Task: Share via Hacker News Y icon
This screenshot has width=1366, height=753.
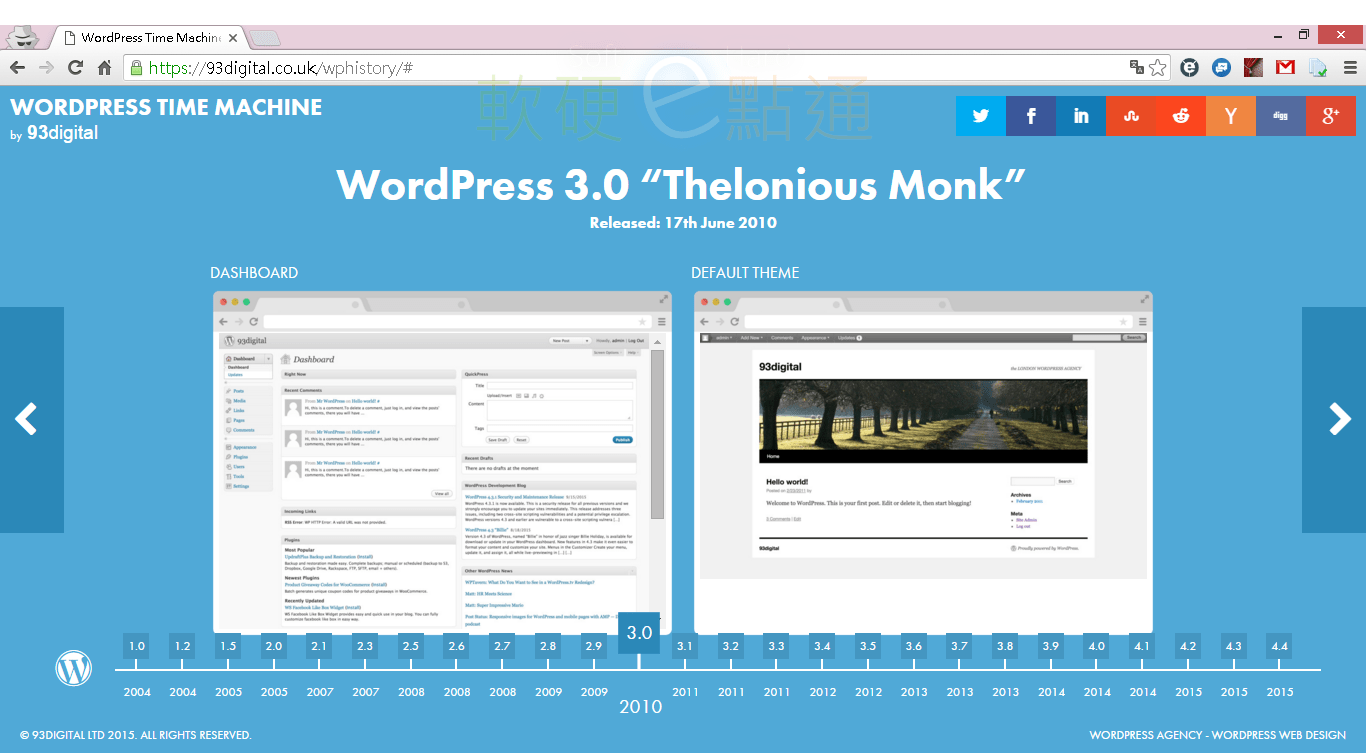Action: pos(1231,116)
